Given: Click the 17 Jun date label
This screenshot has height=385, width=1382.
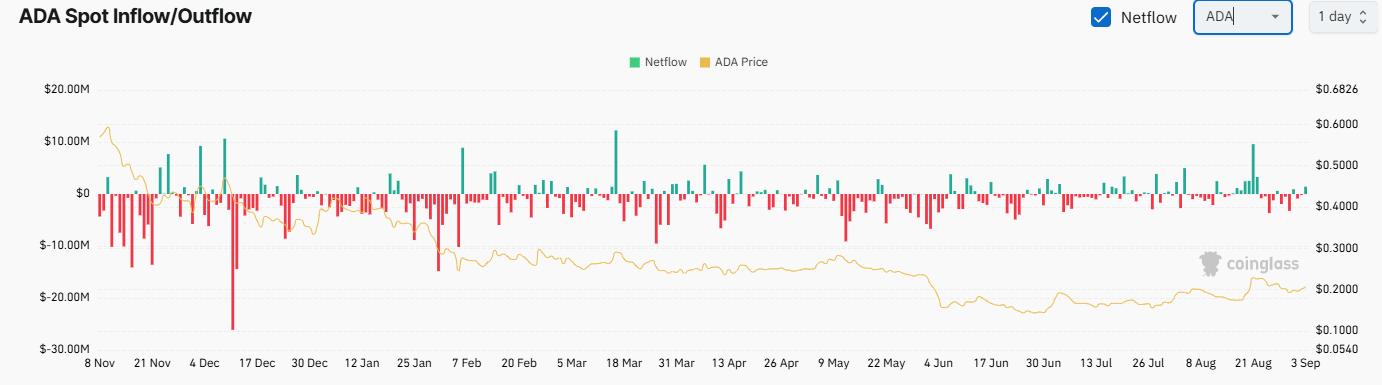Looking at the screenshot, I should [x=990, y=364].
